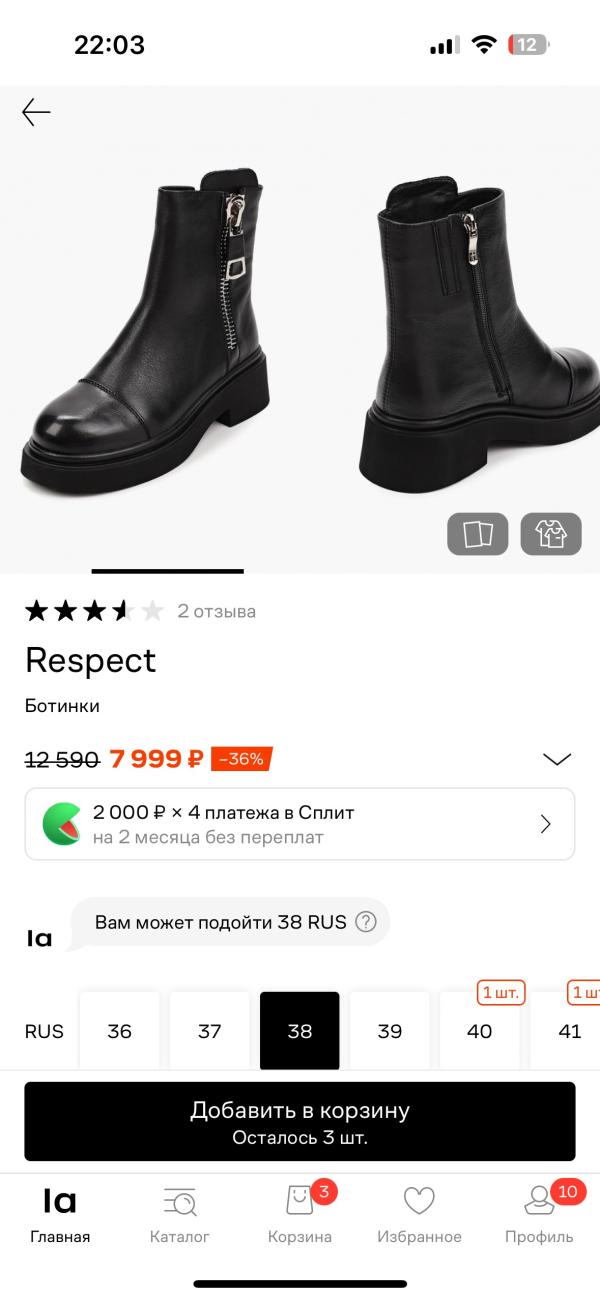
Task: Open the Каталог search tab
Action: click(180, 1213)
